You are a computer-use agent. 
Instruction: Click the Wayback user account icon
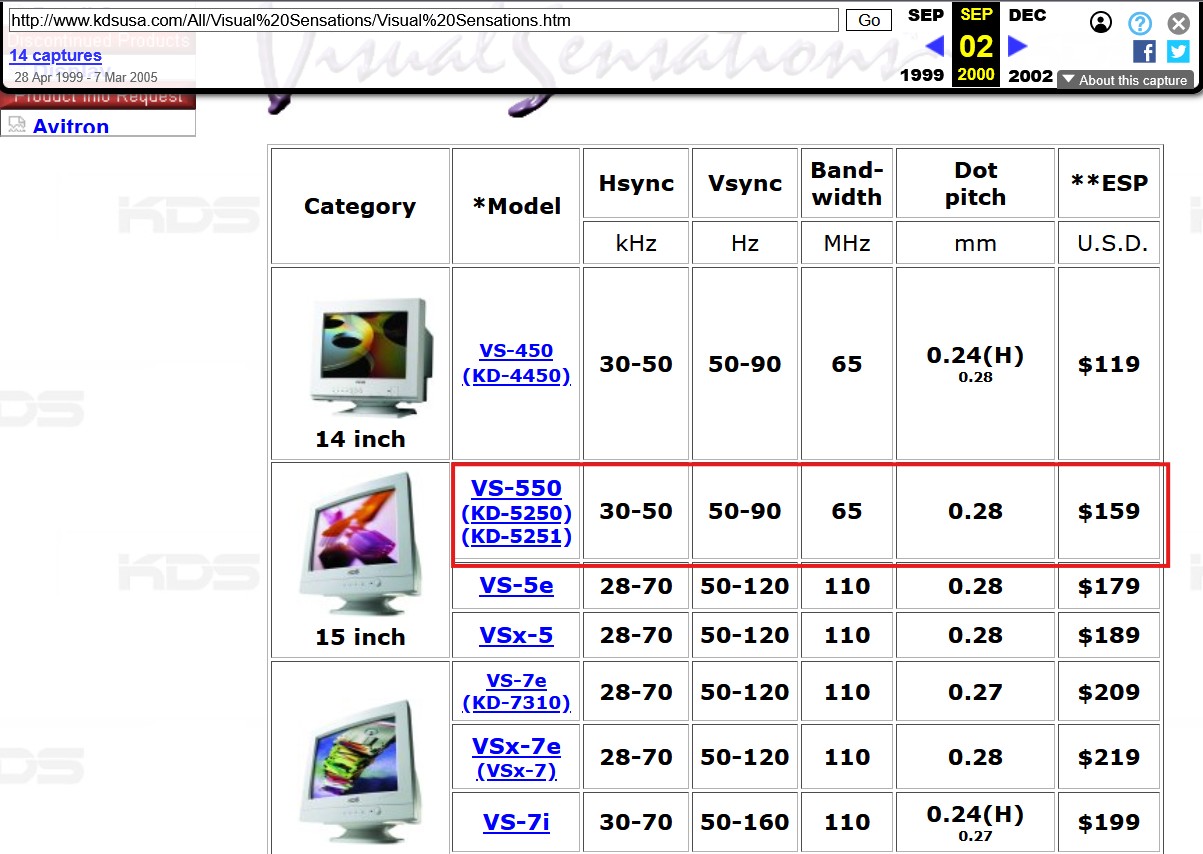(x=1100, y=22)
